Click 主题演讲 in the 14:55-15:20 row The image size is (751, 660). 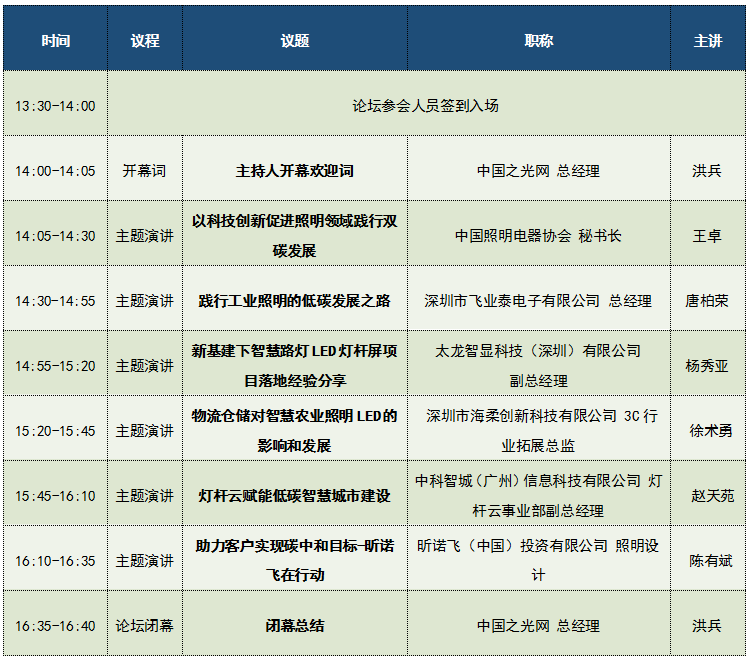click(x=145, y=366)
